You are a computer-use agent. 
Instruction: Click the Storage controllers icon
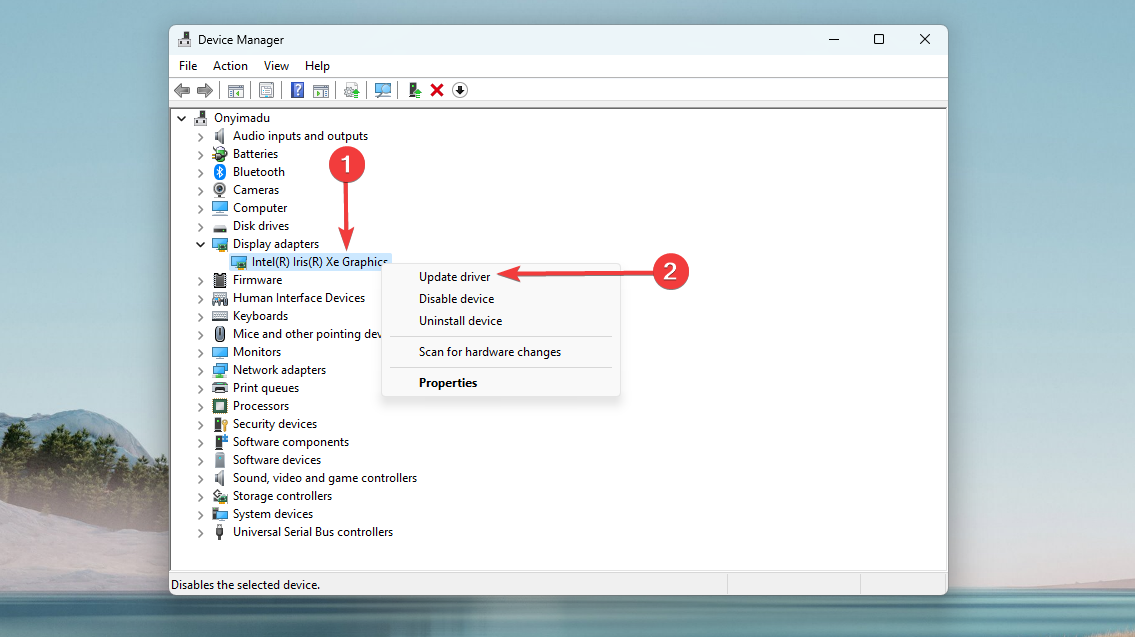220,496
